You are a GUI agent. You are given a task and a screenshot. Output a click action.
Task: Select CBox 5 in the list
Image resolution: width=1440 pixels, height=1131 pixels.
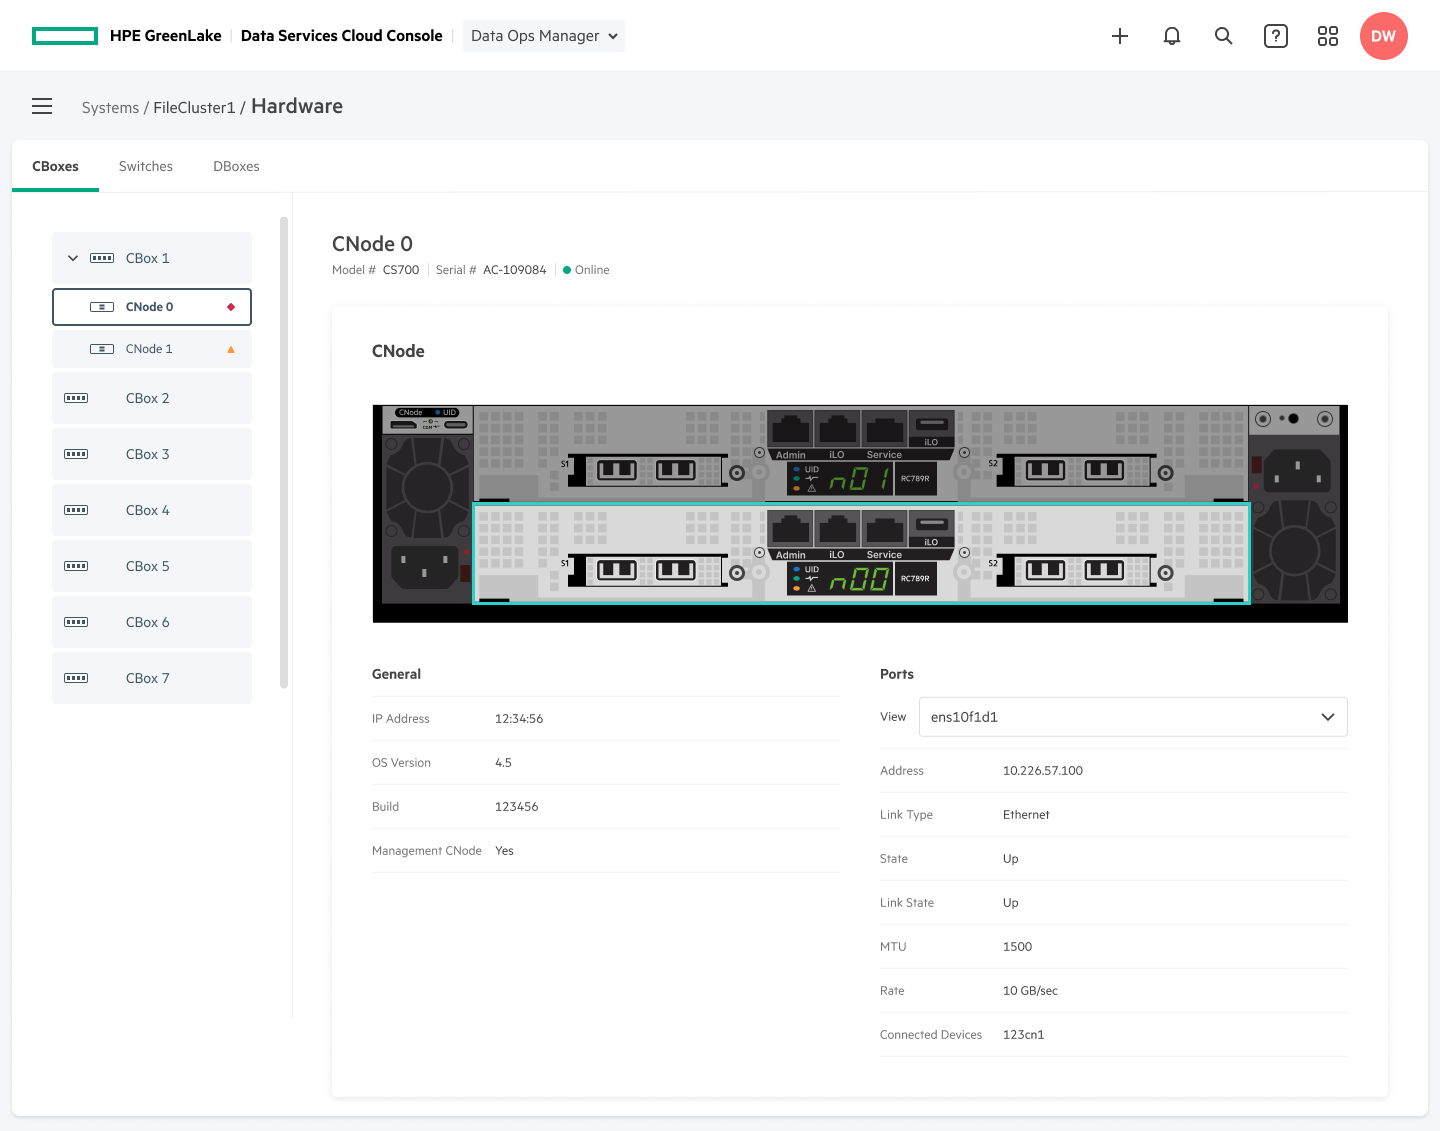coord(152,566)
